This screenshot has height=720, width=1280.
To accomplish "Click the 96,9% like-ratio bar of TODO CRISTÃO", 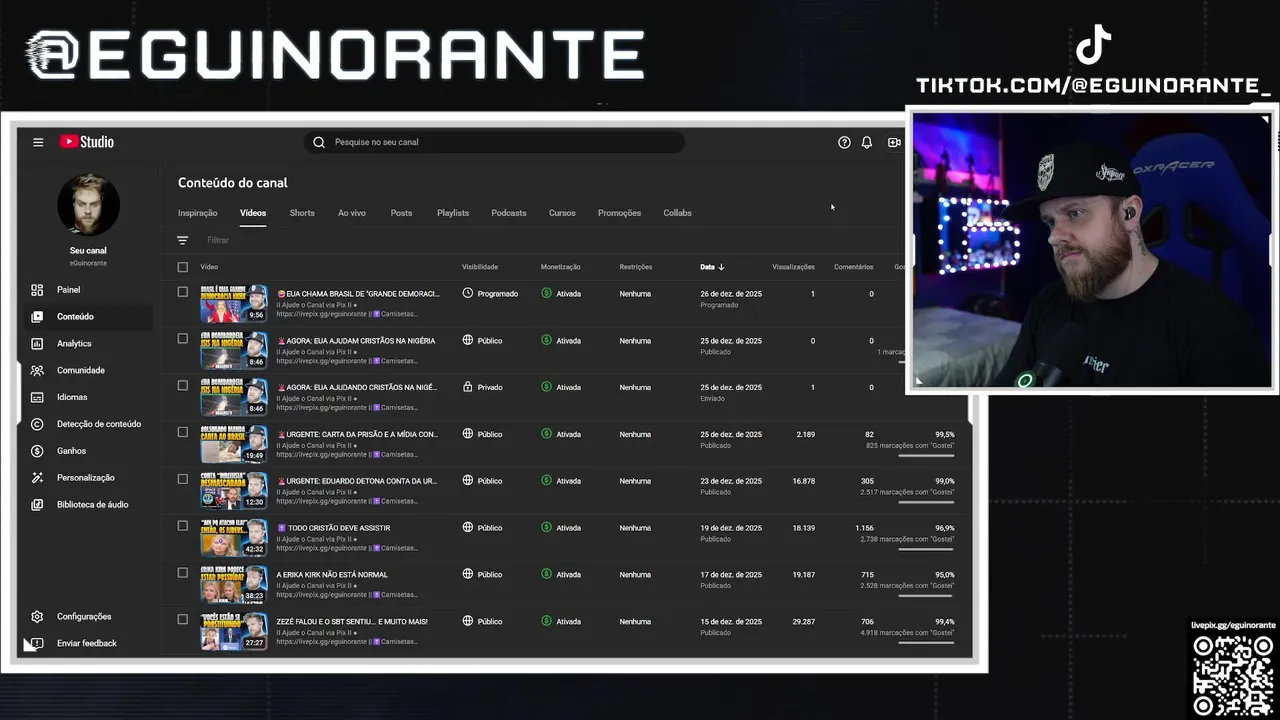I will click(x=926, y=549).
